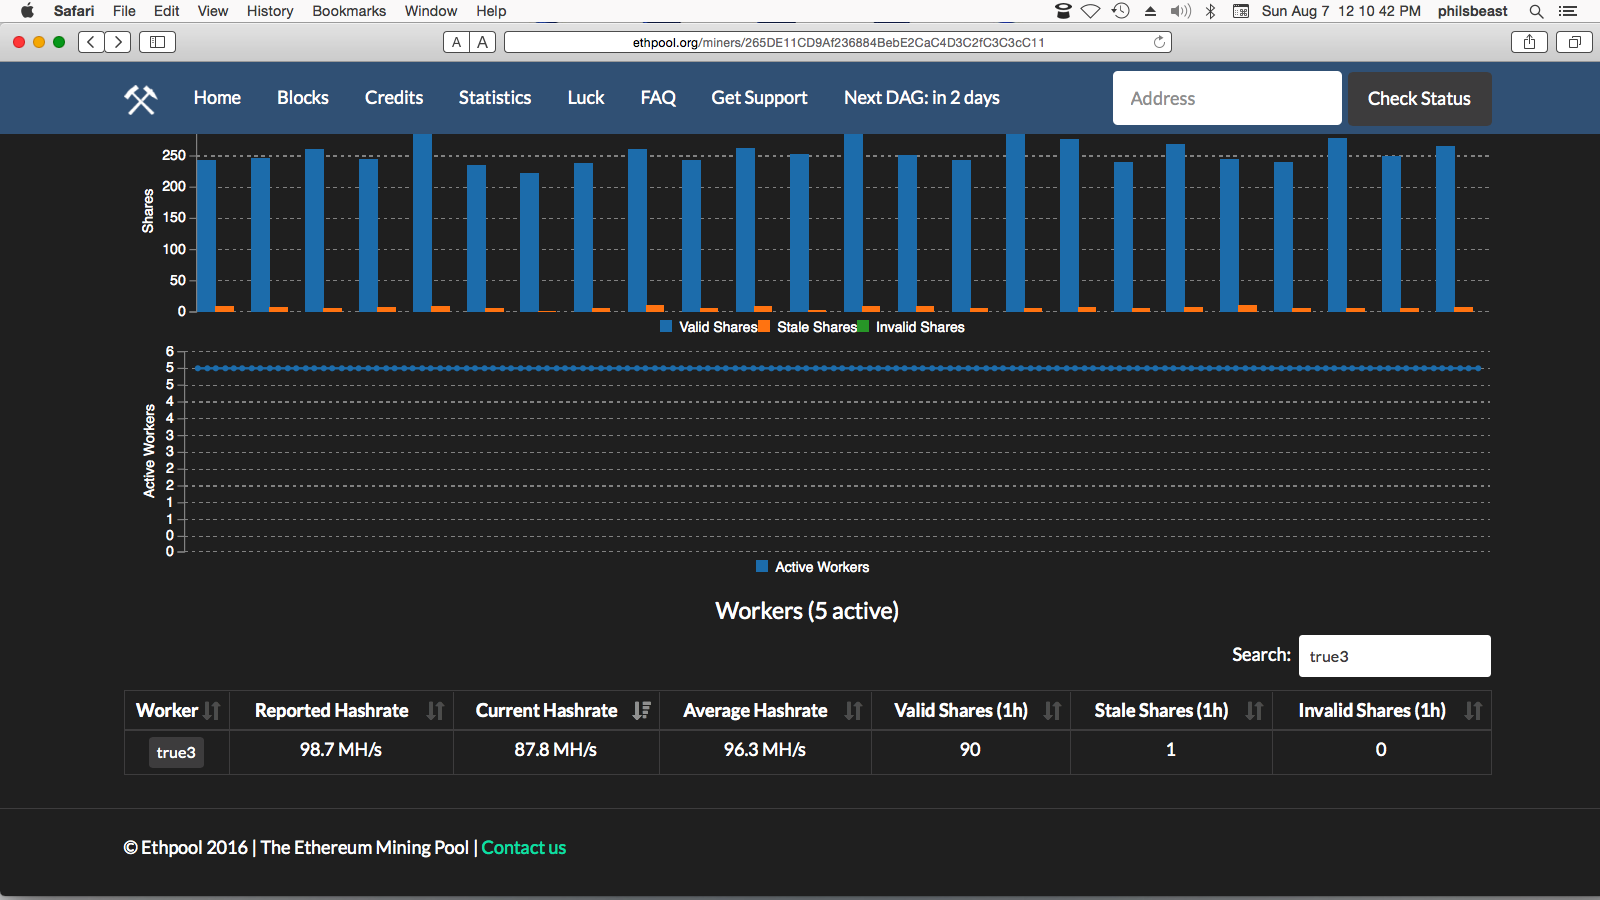Click Next DAG: in 2 days link

(x=922, y=98)
